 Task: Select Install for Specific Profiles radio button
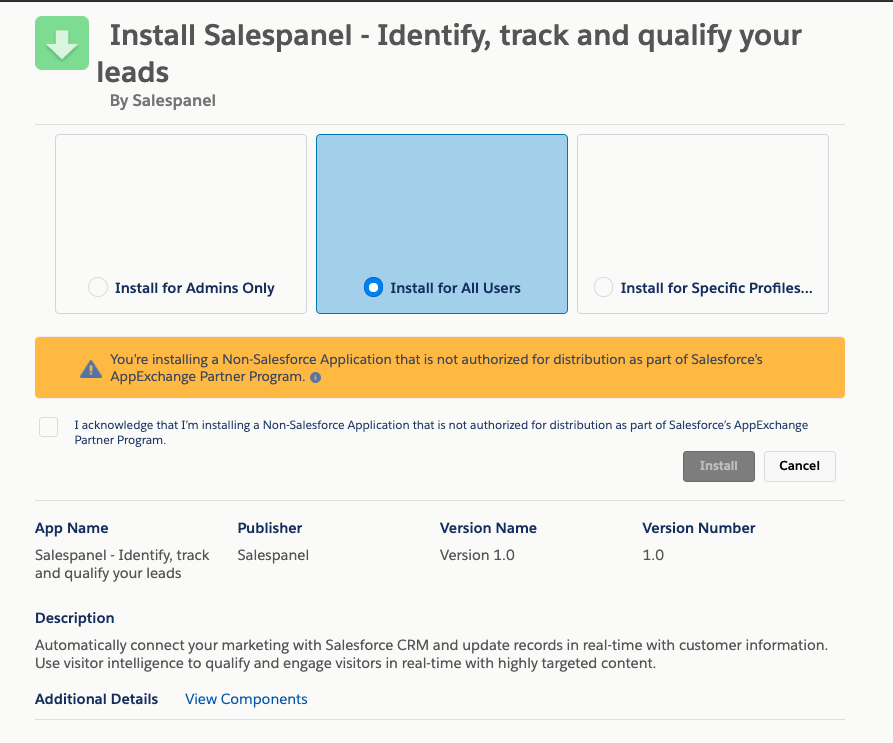(x=603, y=287)
